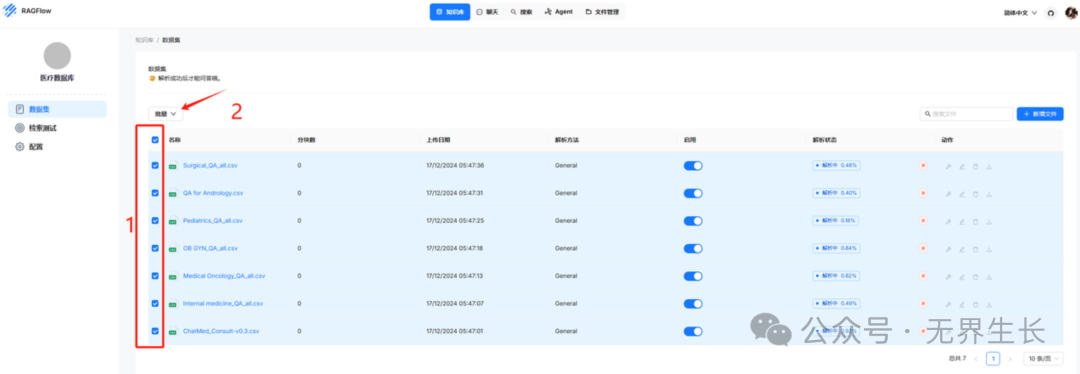Select 检索测试 in the left sidebar

tap(57, 128)
